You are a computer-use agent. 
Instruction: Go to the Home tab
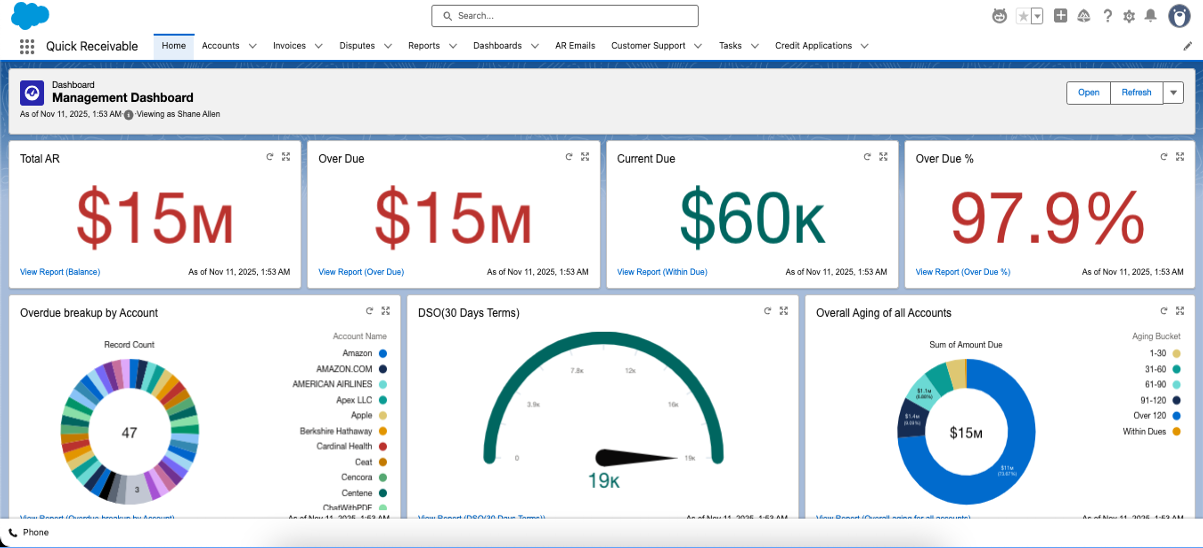174,46
